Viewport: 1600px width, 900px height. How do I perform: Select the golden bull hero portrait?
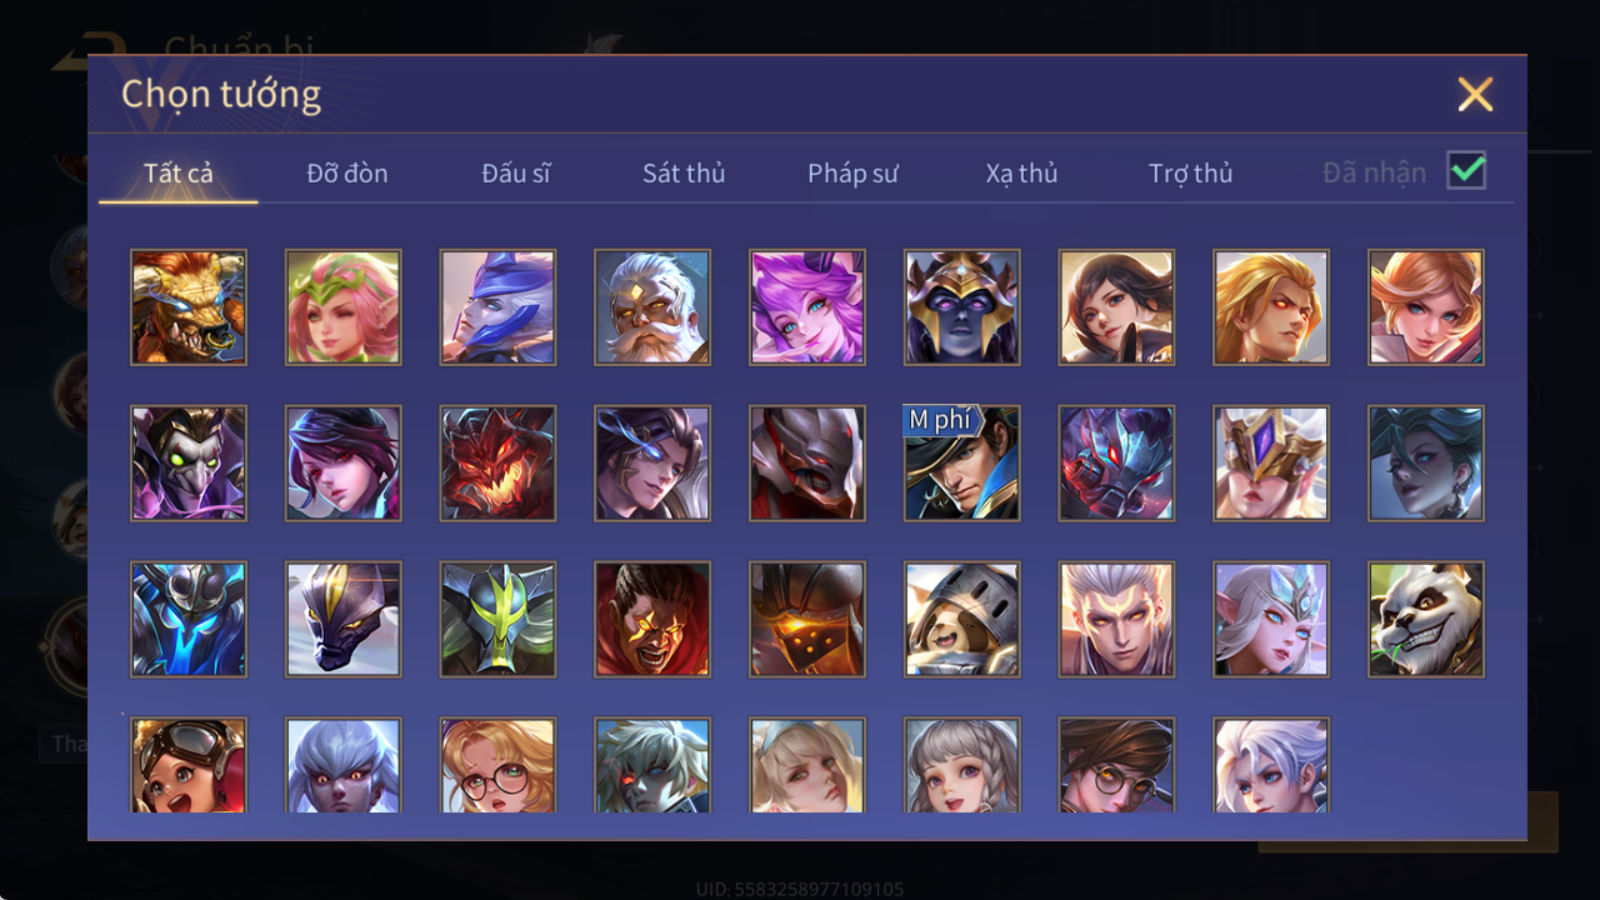pos(188,307)
